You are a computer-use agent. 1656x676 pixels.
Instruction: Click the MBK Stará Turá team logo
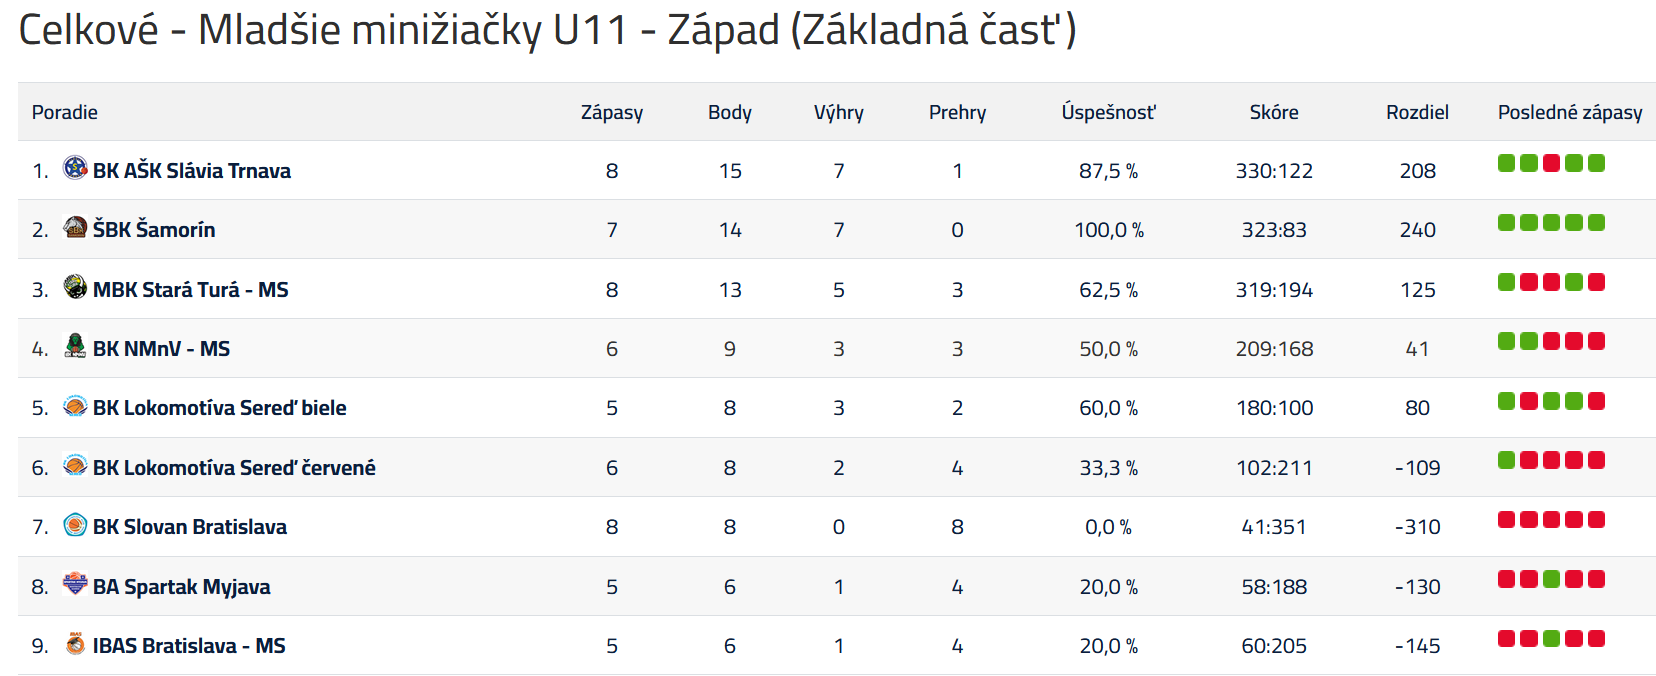(x=75, y=286)
